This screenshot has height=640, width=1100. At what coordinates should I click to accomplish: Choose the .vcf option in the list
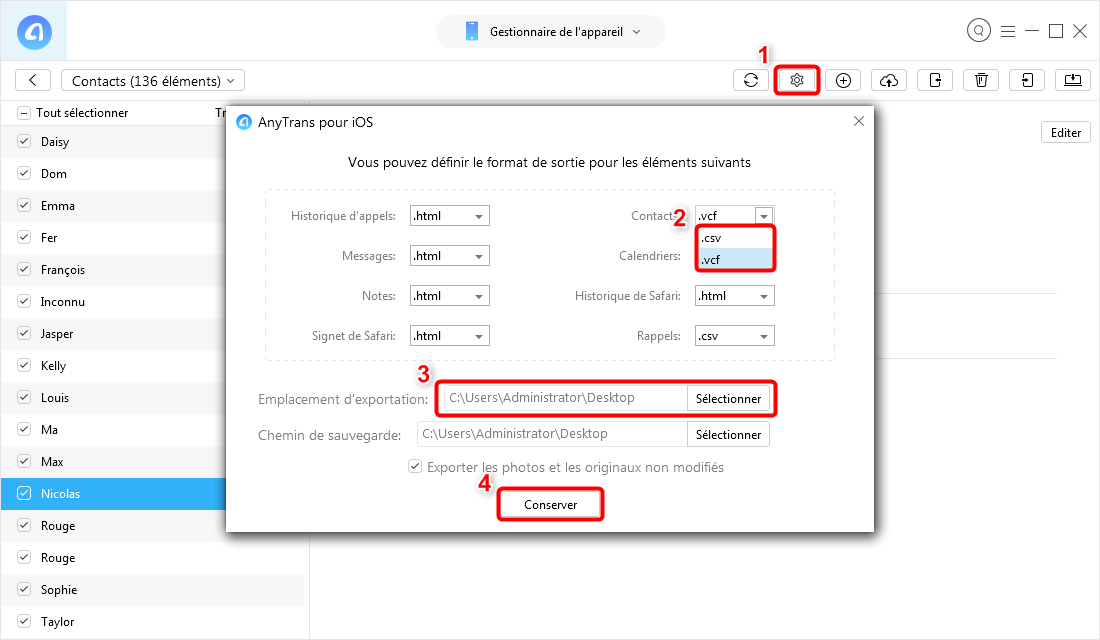click(735, 260)
